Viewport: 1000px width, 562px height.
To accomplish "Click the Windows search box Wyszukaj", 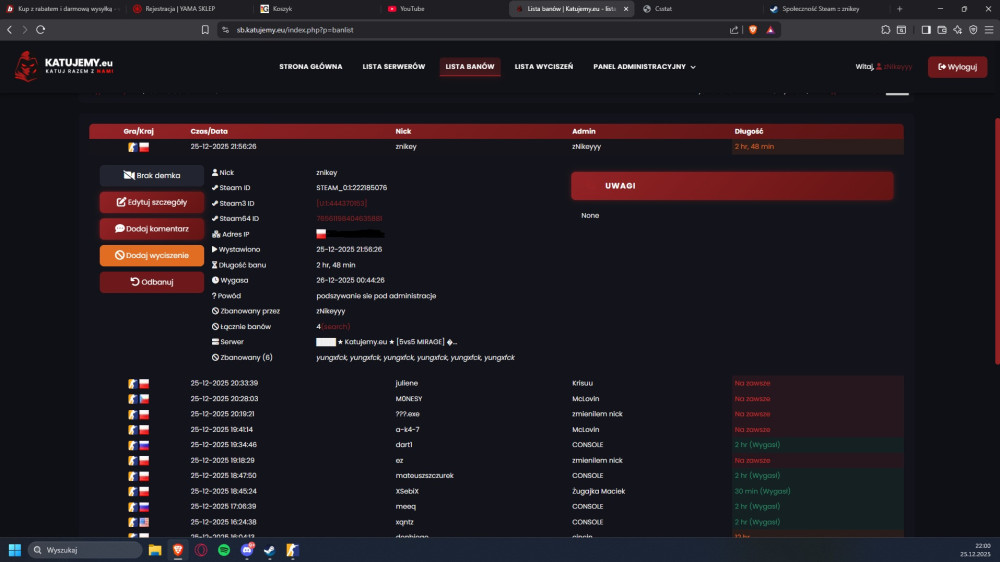I will (85, 550).
